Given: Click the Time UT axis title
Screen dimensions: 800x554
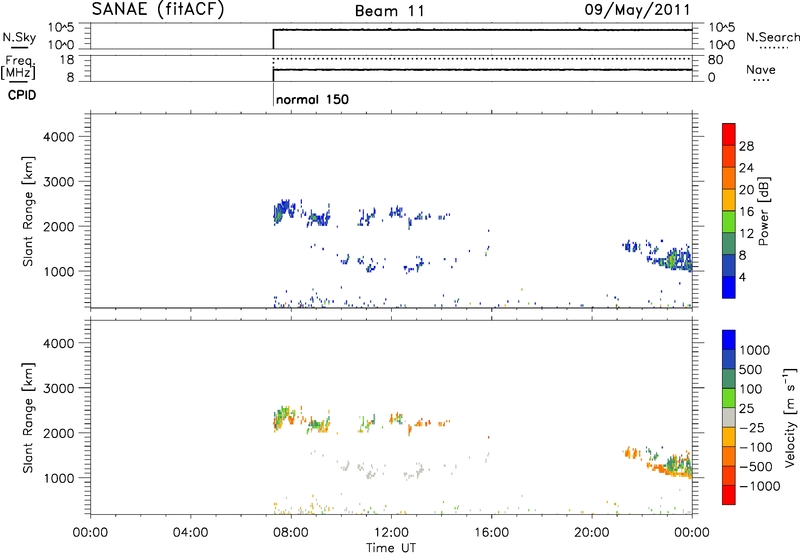Looking at the screenshot, I should tap(391, 548).
